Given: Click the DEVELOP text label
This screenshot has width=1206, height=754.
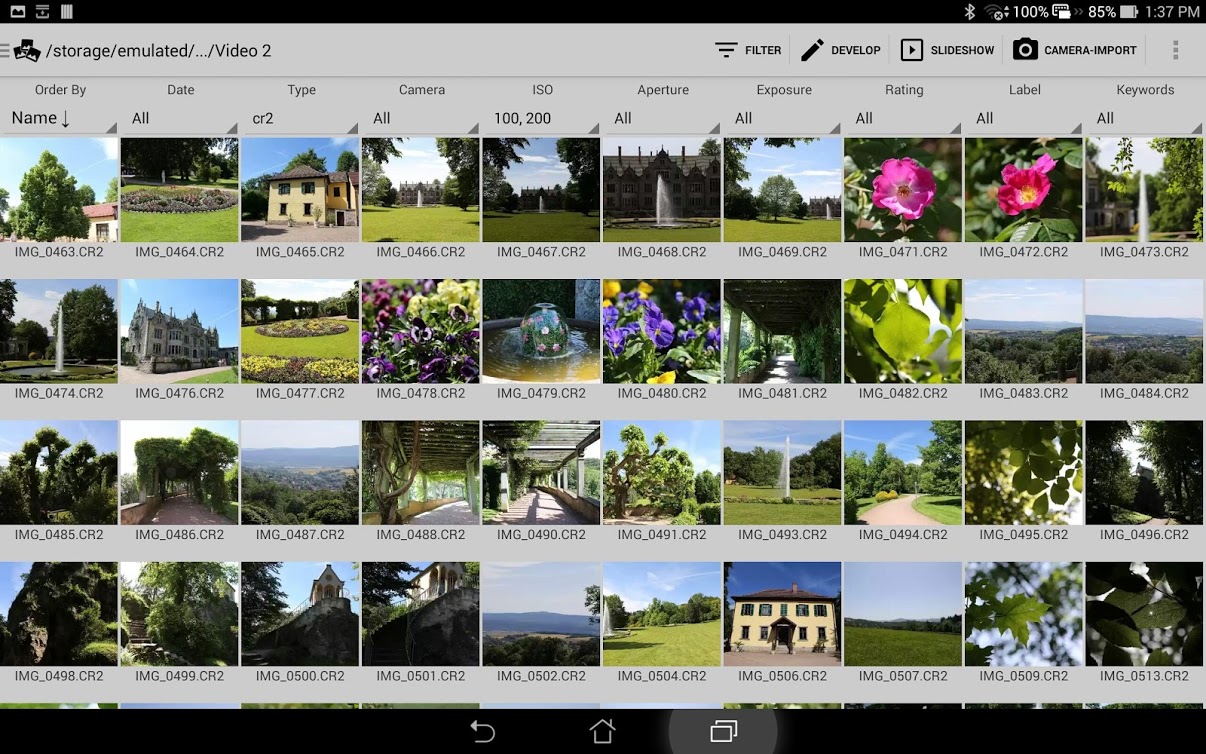Looking at the screenshot, I should pyautogui.click(x=856, y=51).
